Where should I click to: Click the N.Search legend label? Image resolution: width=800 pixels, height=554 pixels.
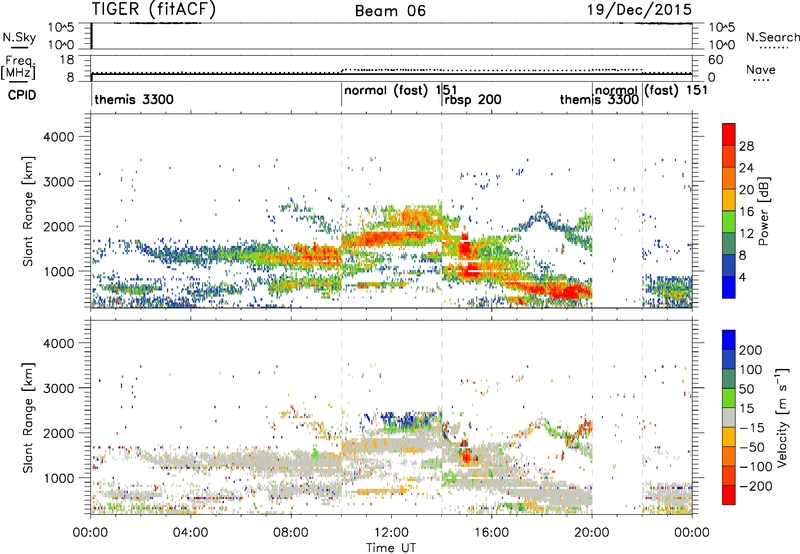coord(772,37)
